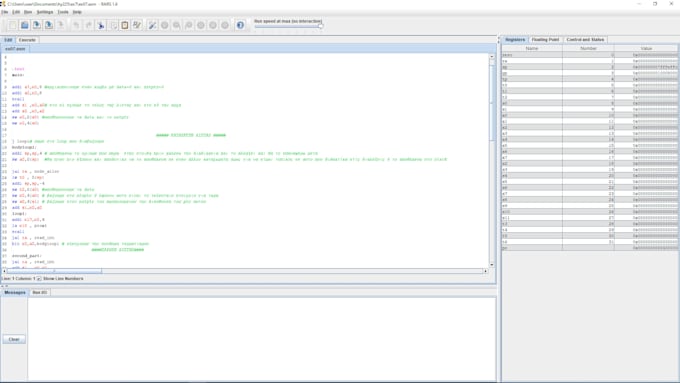Switch to the Execute tab
680x383 pixels.
(27, 40)
